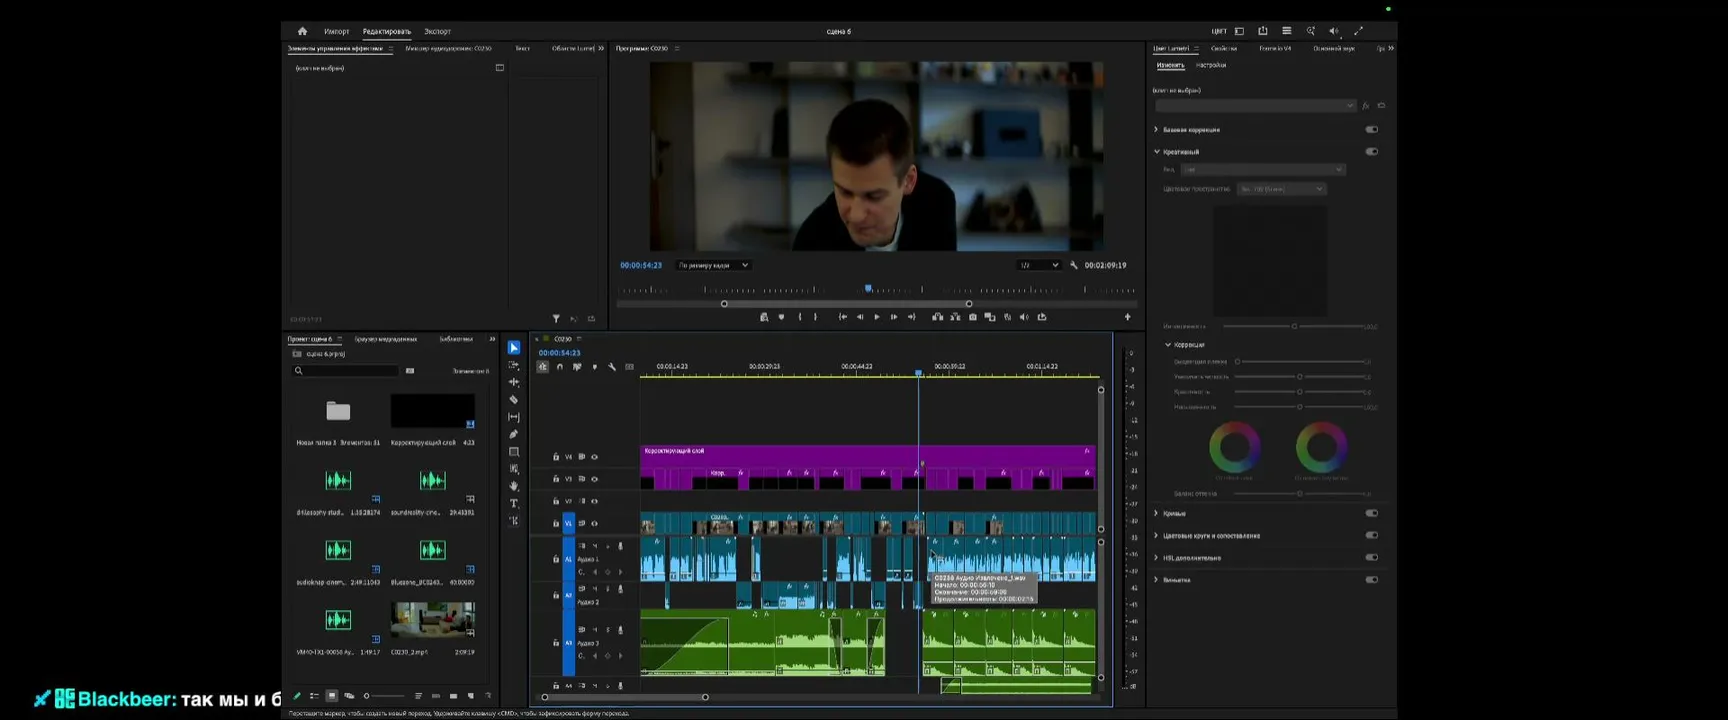The image size is (1728, 720).
Task: Open the Home screen icon
Action: click(x=302, y=31)
